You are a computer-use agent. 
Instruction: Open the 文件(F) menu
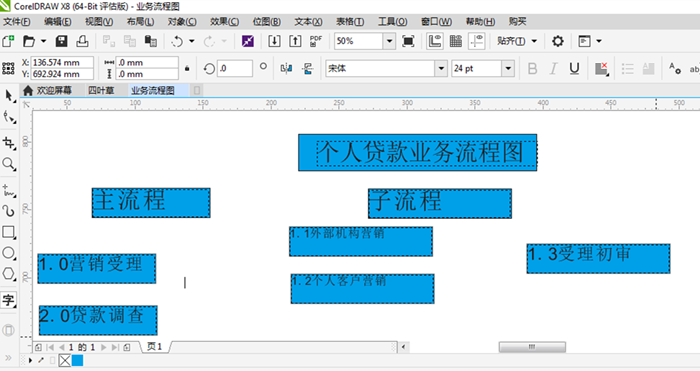click(x=17, y=21)
